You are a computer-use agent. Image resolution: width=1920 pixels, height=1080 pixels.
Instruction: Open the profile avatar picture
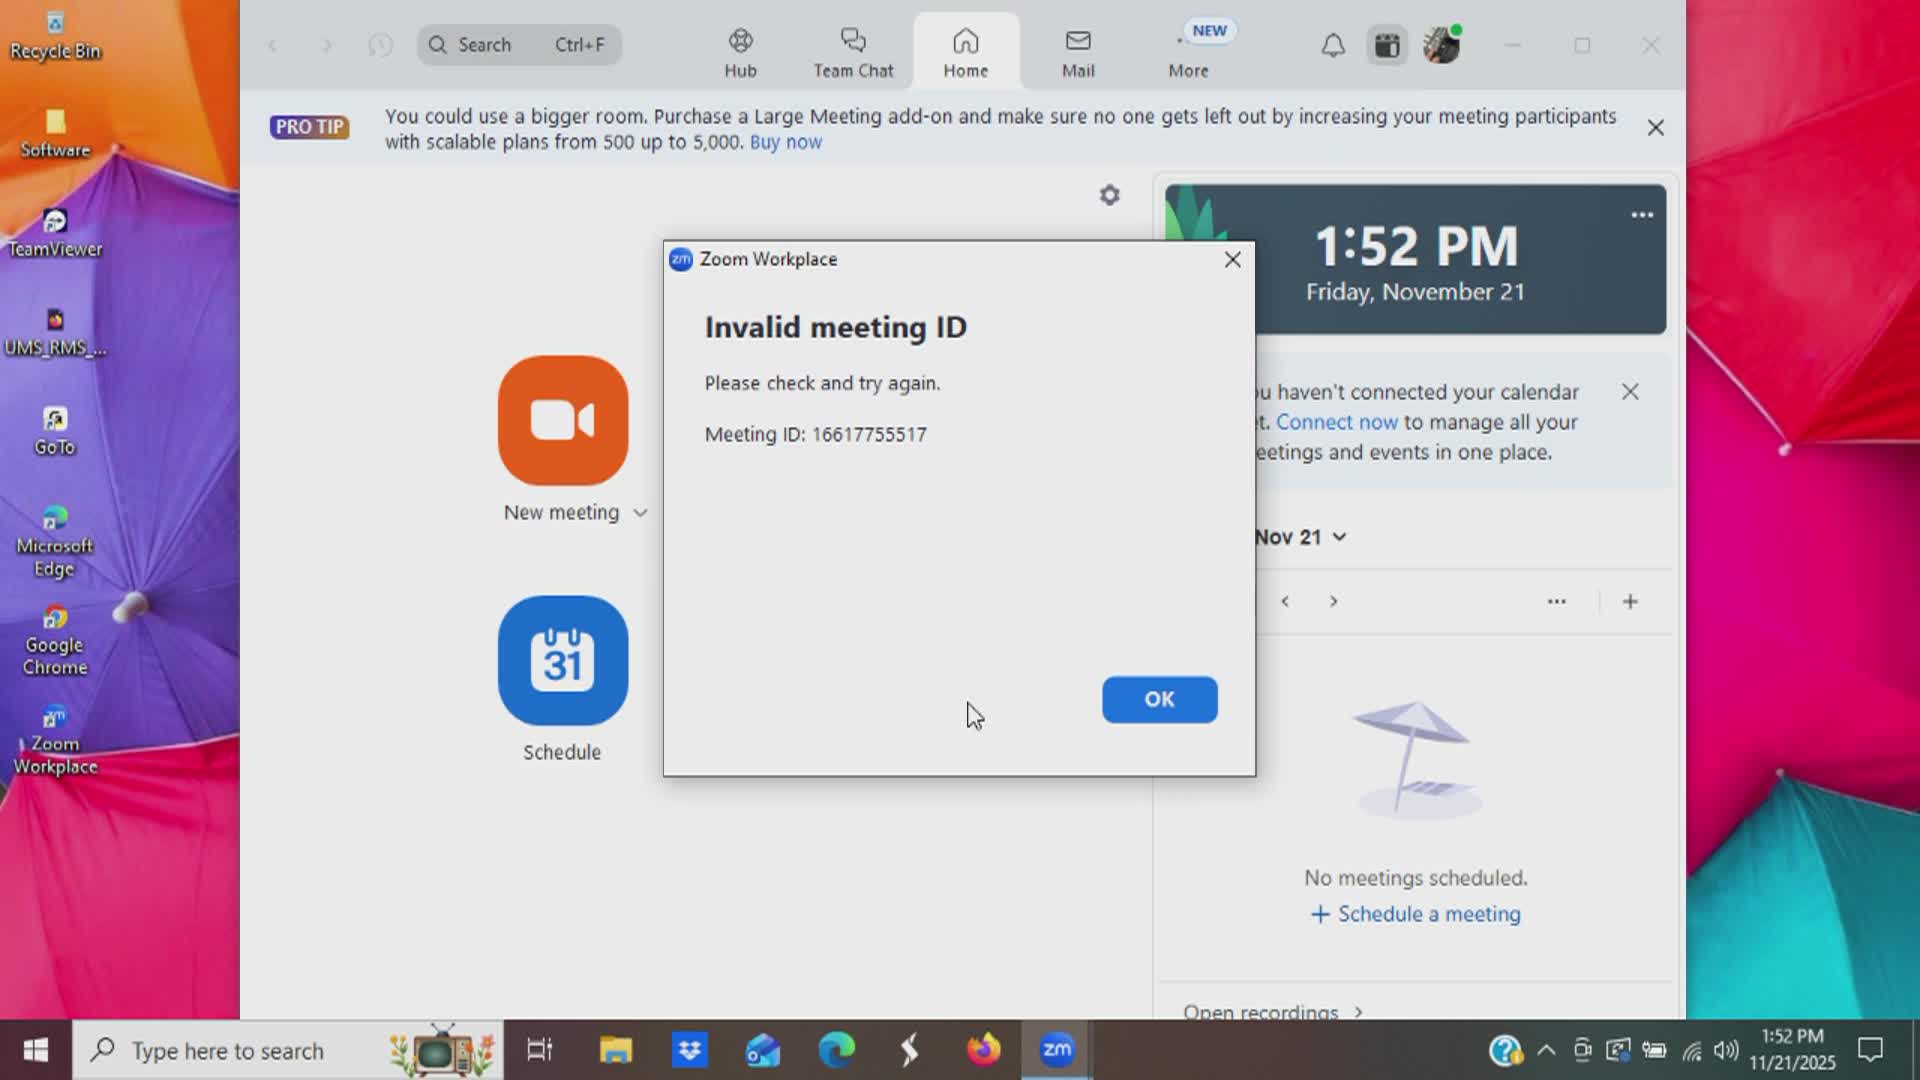[1441, 45]
